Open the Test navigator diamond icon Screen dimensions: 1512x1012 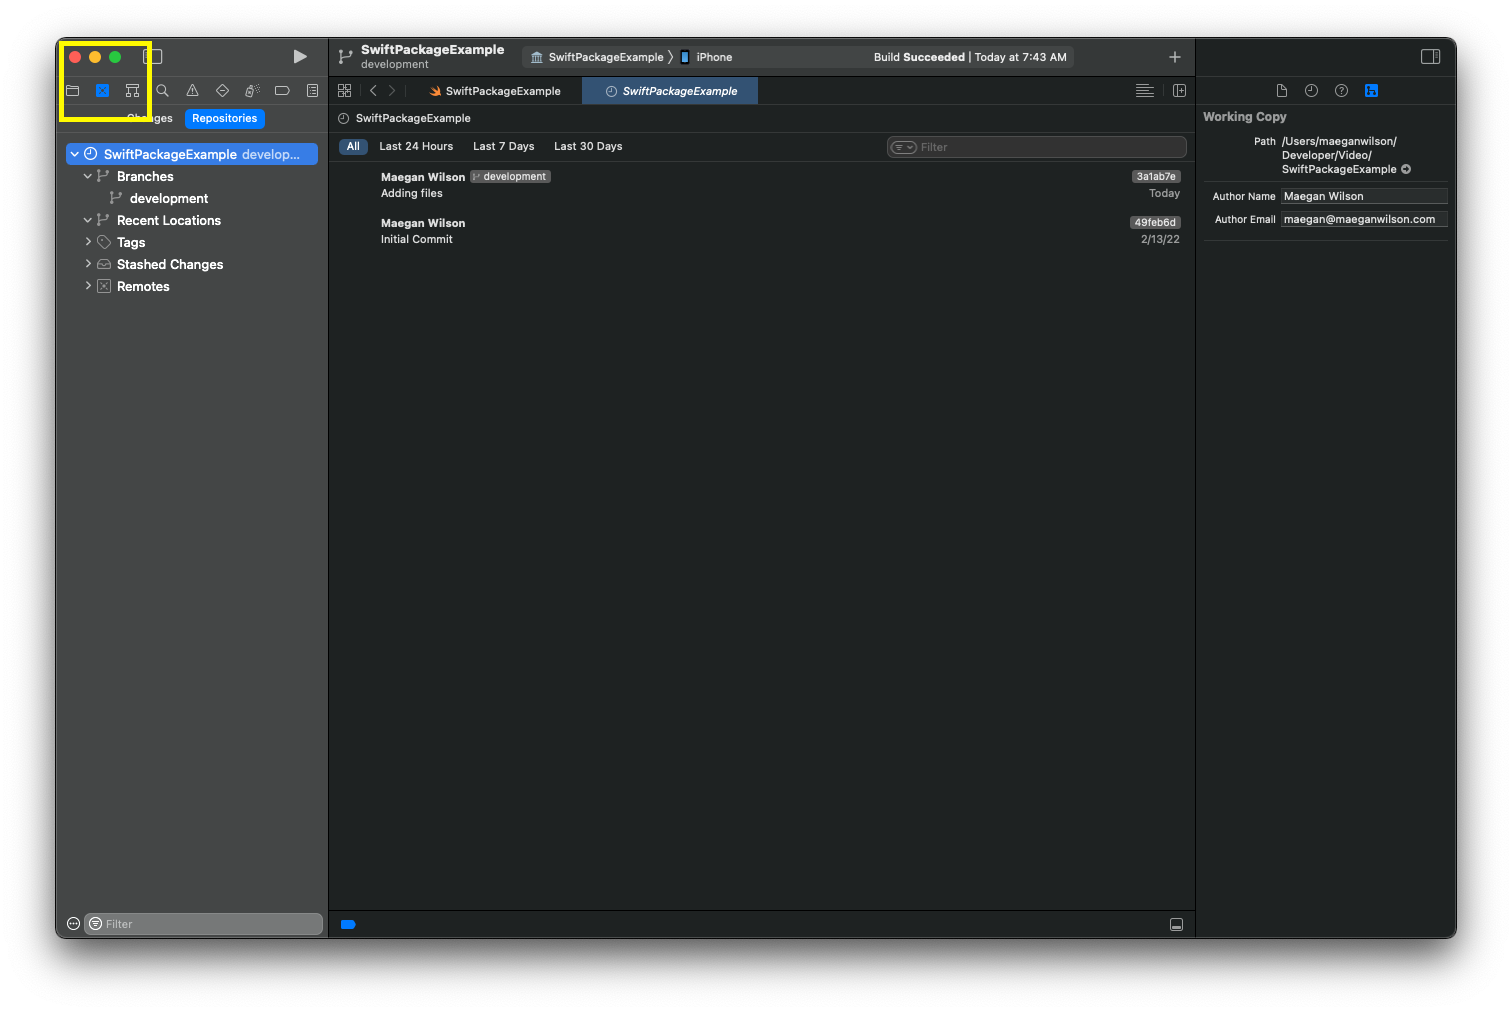(222, 91)
